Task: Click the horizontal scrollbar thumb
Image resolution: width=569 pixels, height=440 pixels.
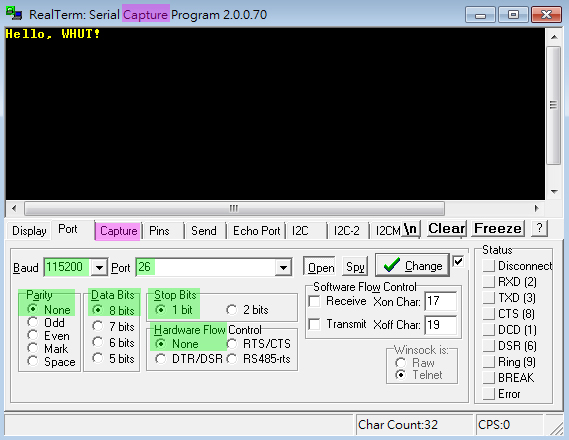Action: pos(234,208)
